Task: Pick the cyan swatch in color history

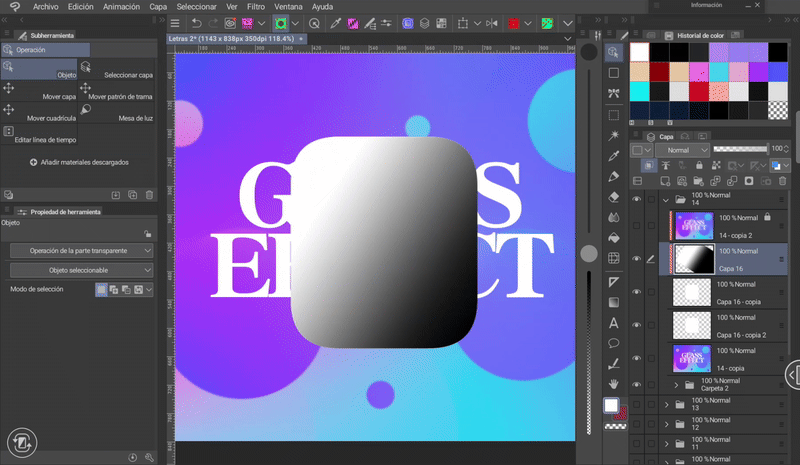Action: (640, 90)
